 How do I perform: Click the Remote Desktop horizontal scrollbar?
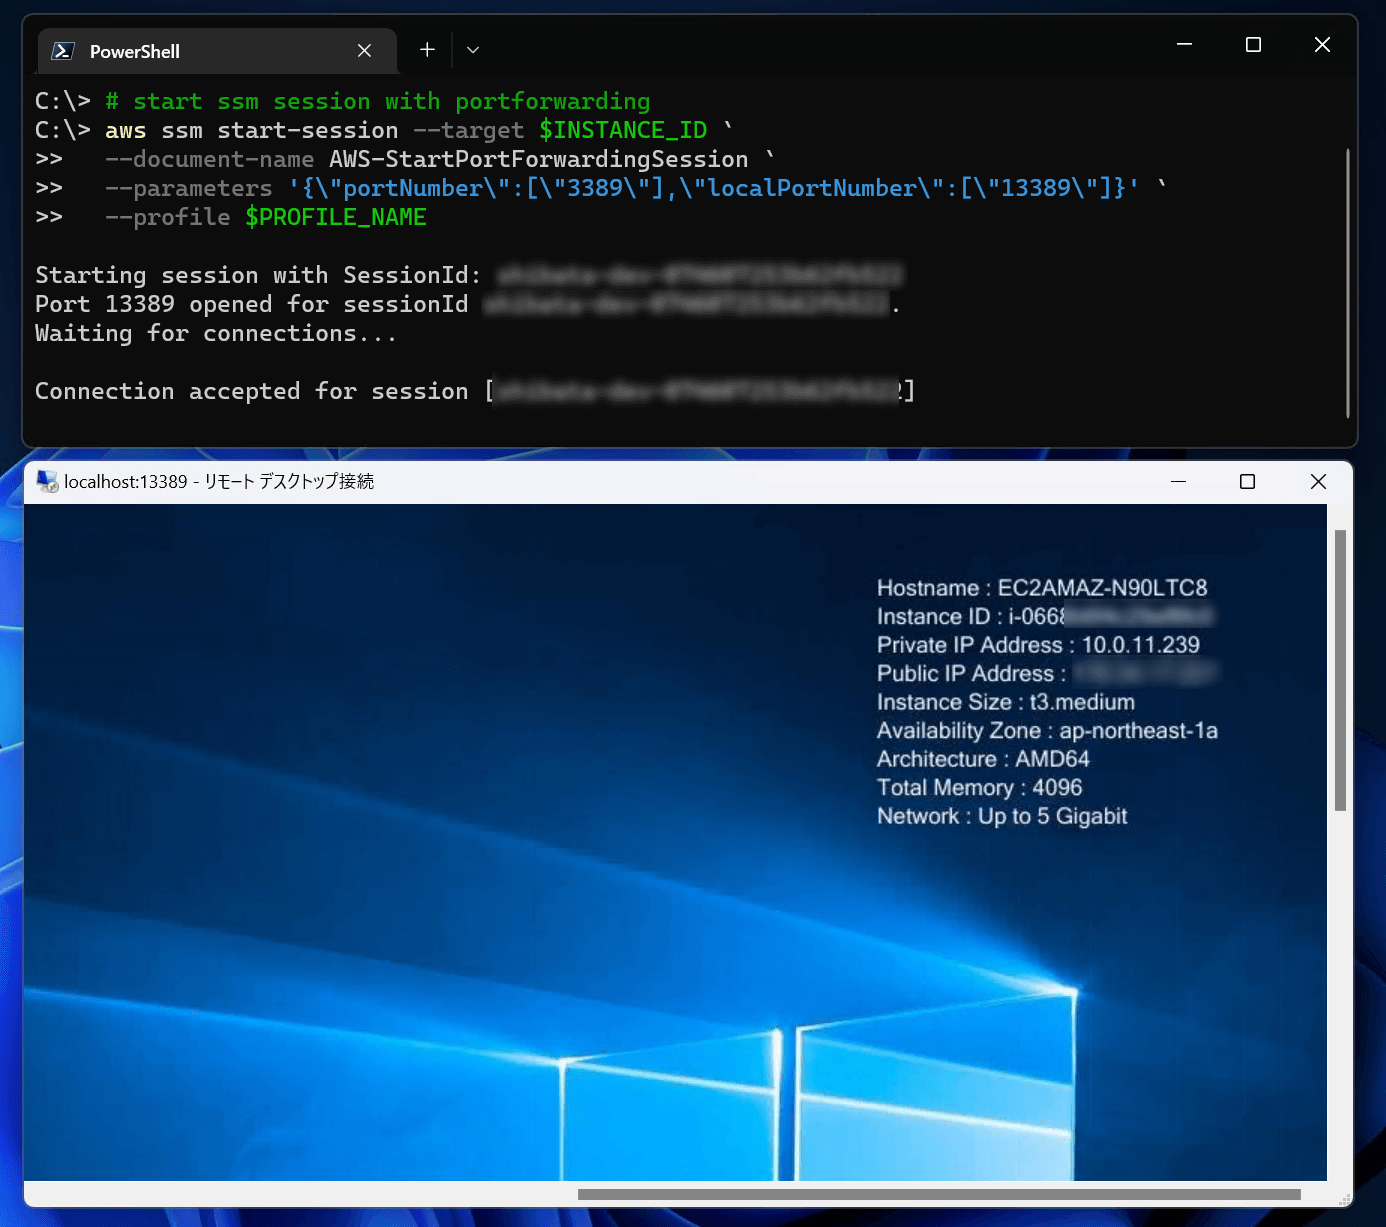click(x=939, y=1194)
